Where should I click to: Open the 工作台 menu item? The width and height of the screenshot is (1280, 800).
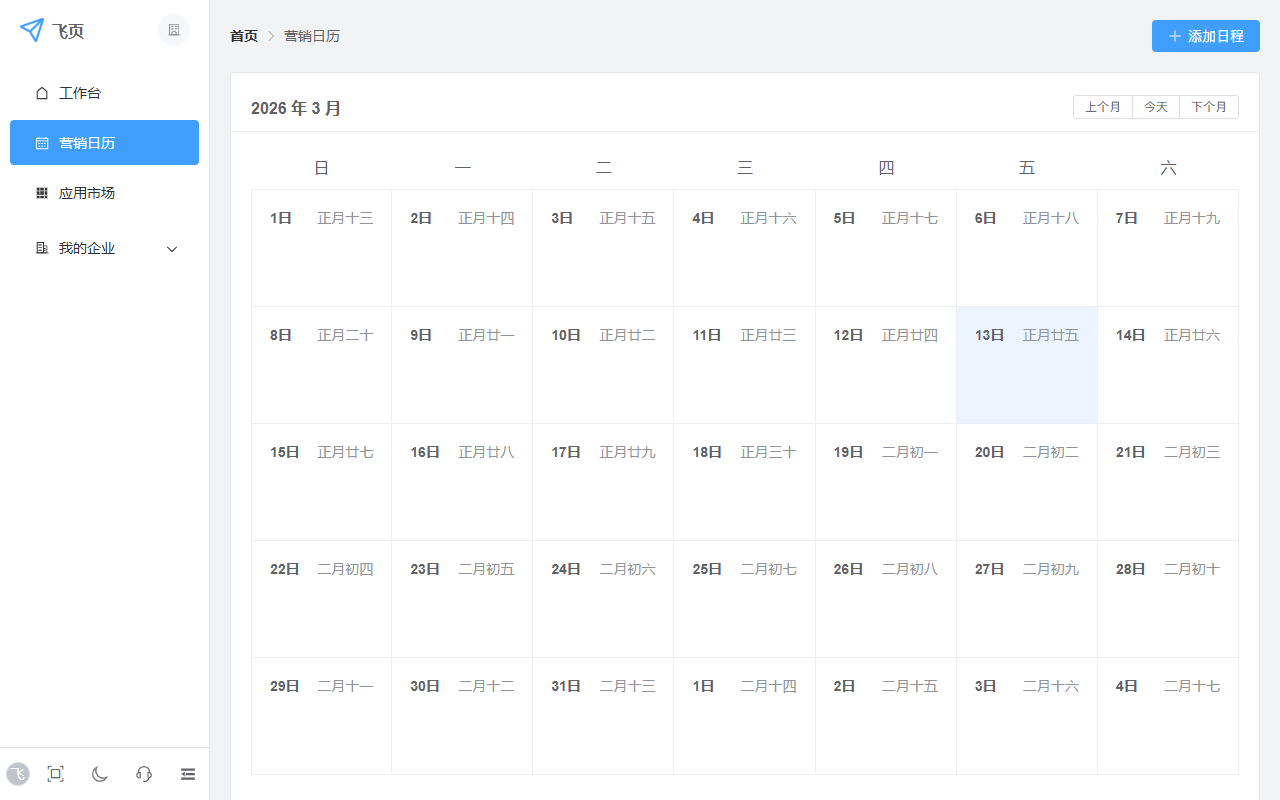pos(80,93)
